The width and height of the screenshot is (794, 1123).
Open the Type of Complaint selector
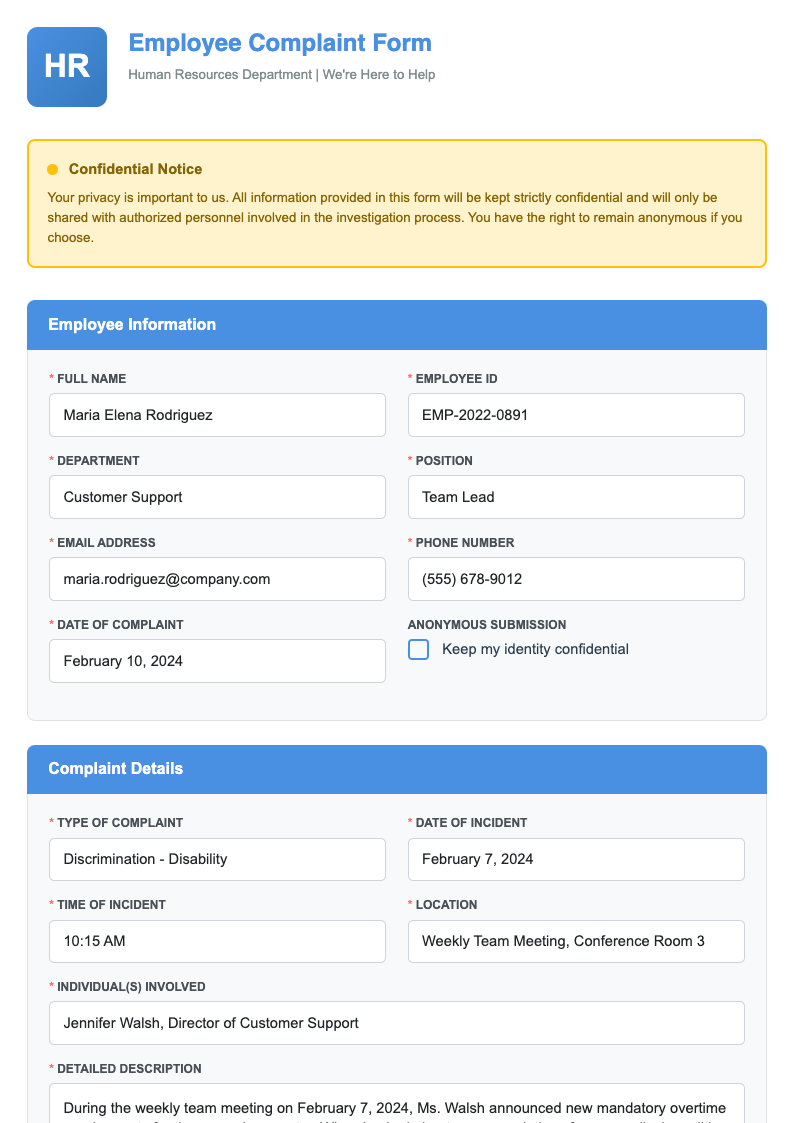point(217,859)
